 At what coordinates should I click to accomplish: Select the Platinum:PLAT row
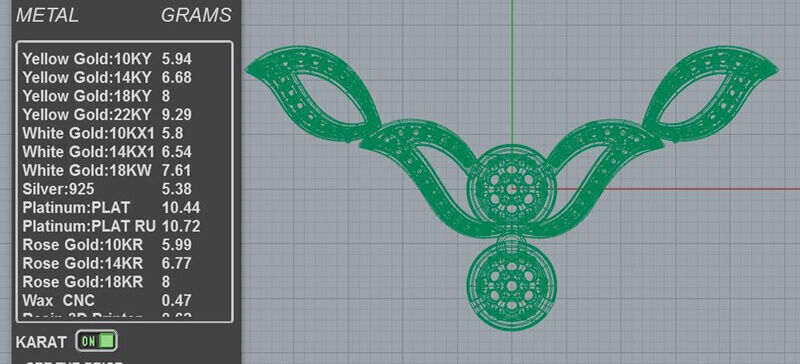[125, 207]
